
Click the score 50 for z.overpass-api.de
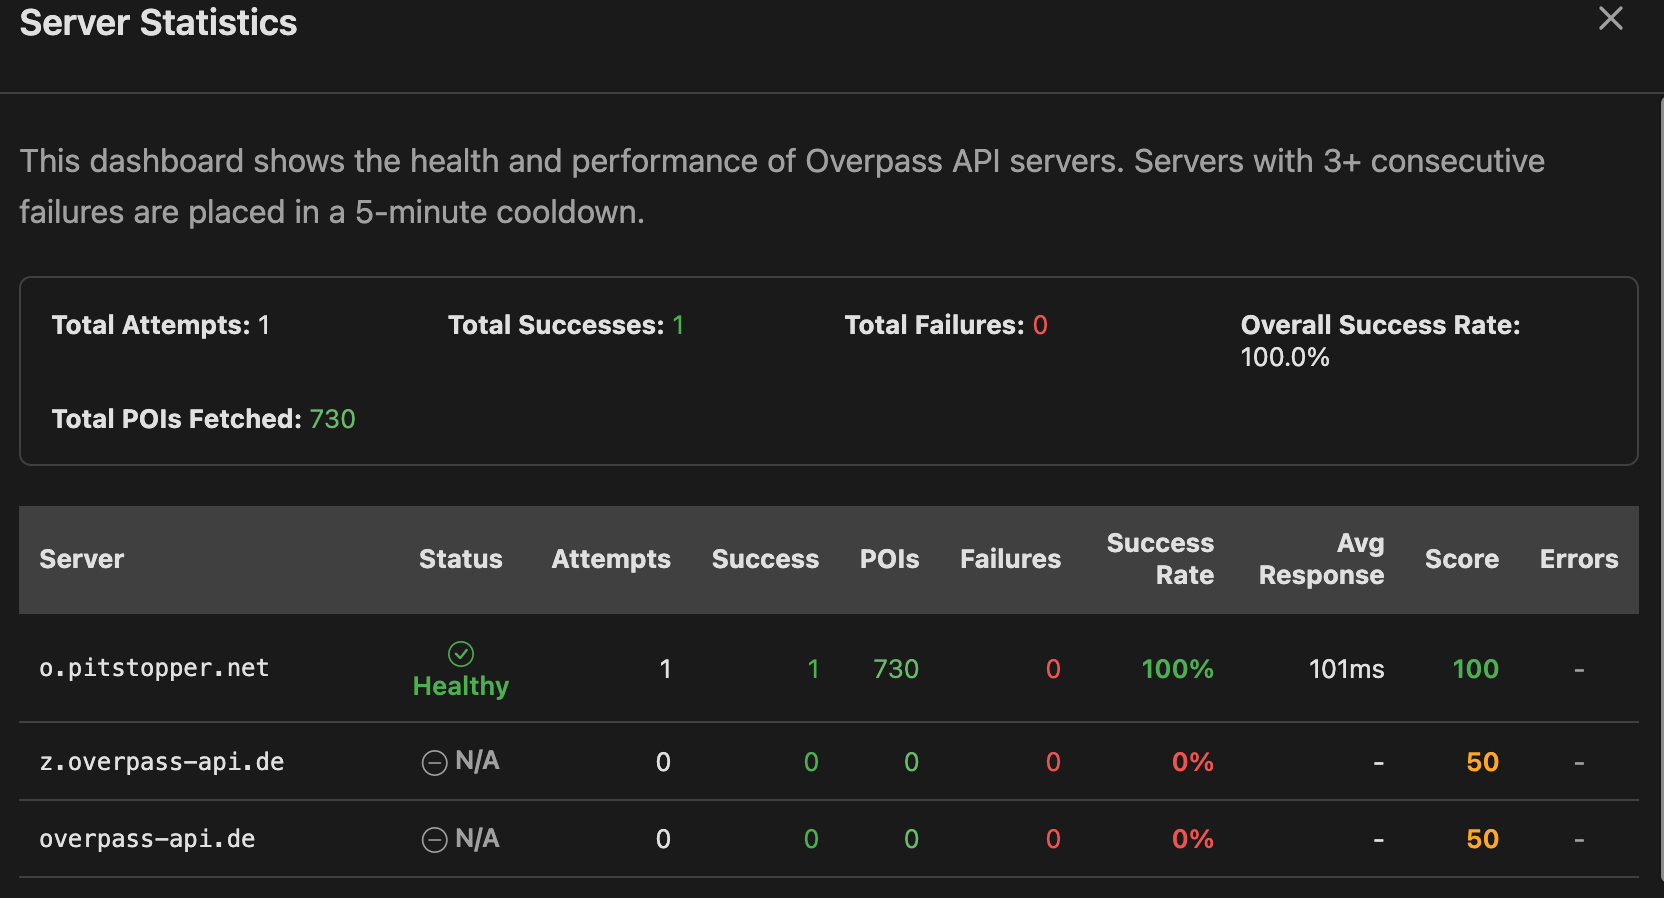(1482, 762)
